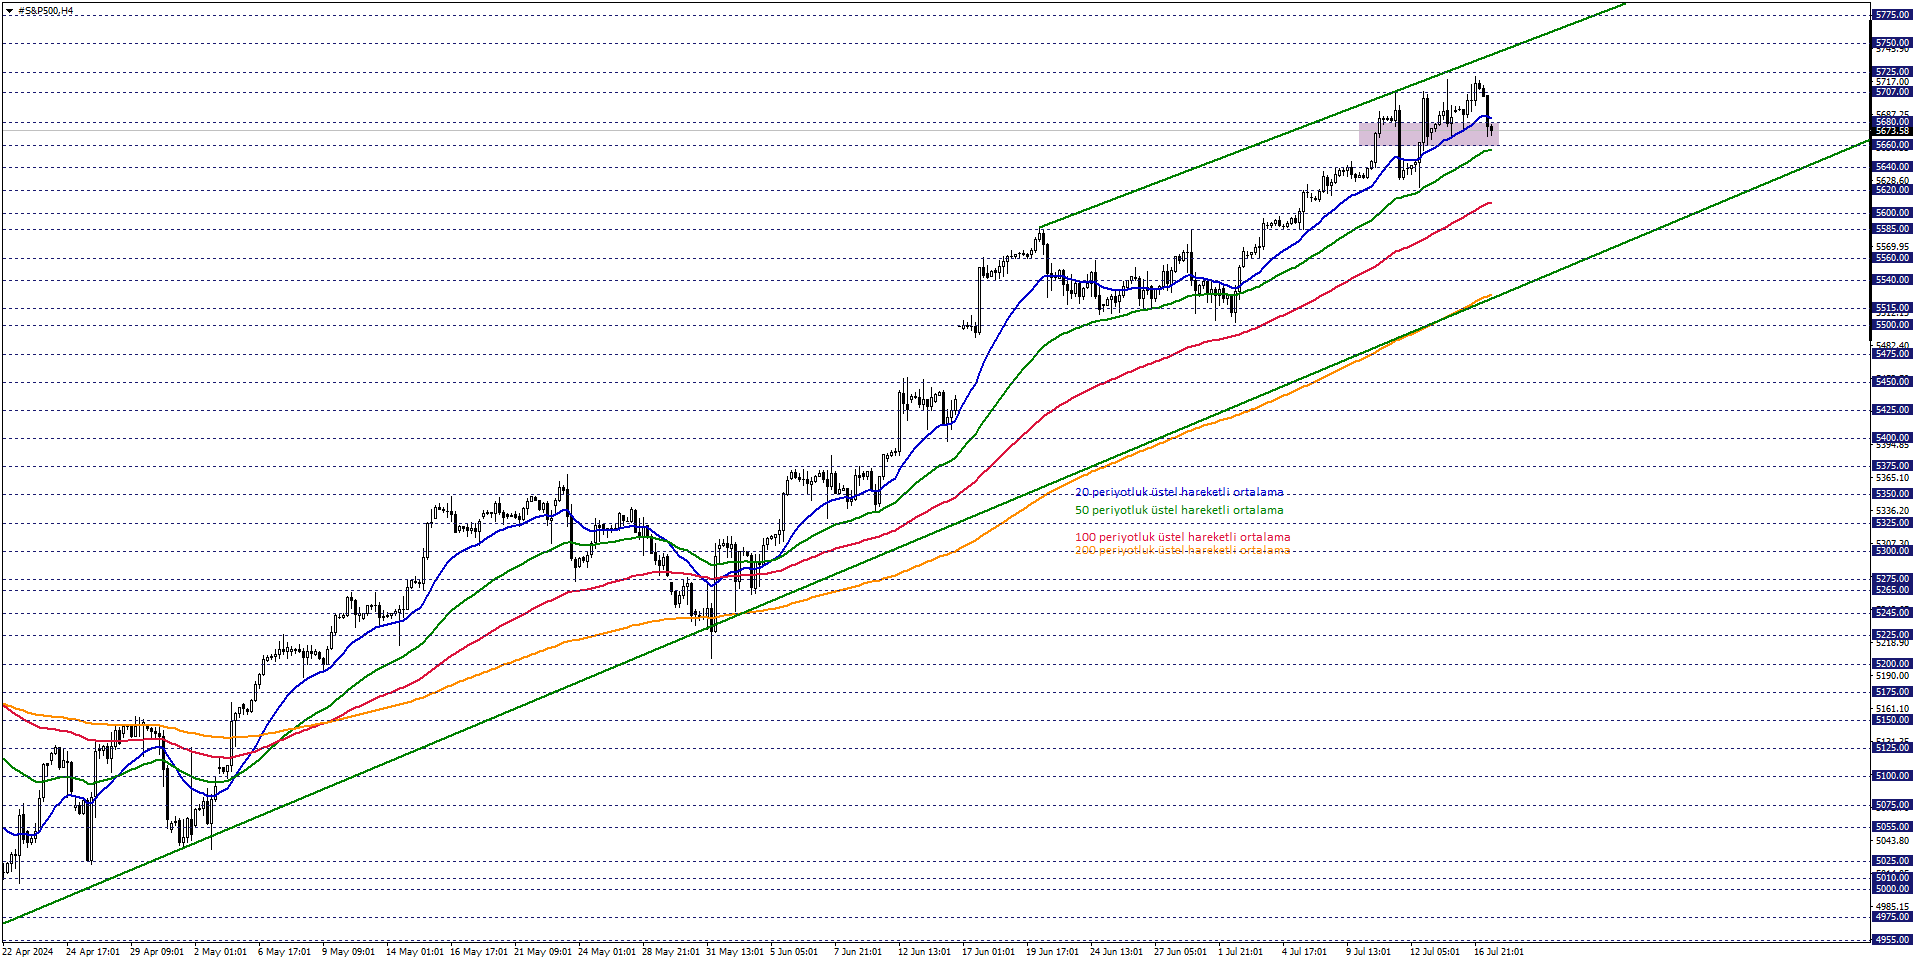Click the 5750.00 price level tag

(x=1892, y=43)
